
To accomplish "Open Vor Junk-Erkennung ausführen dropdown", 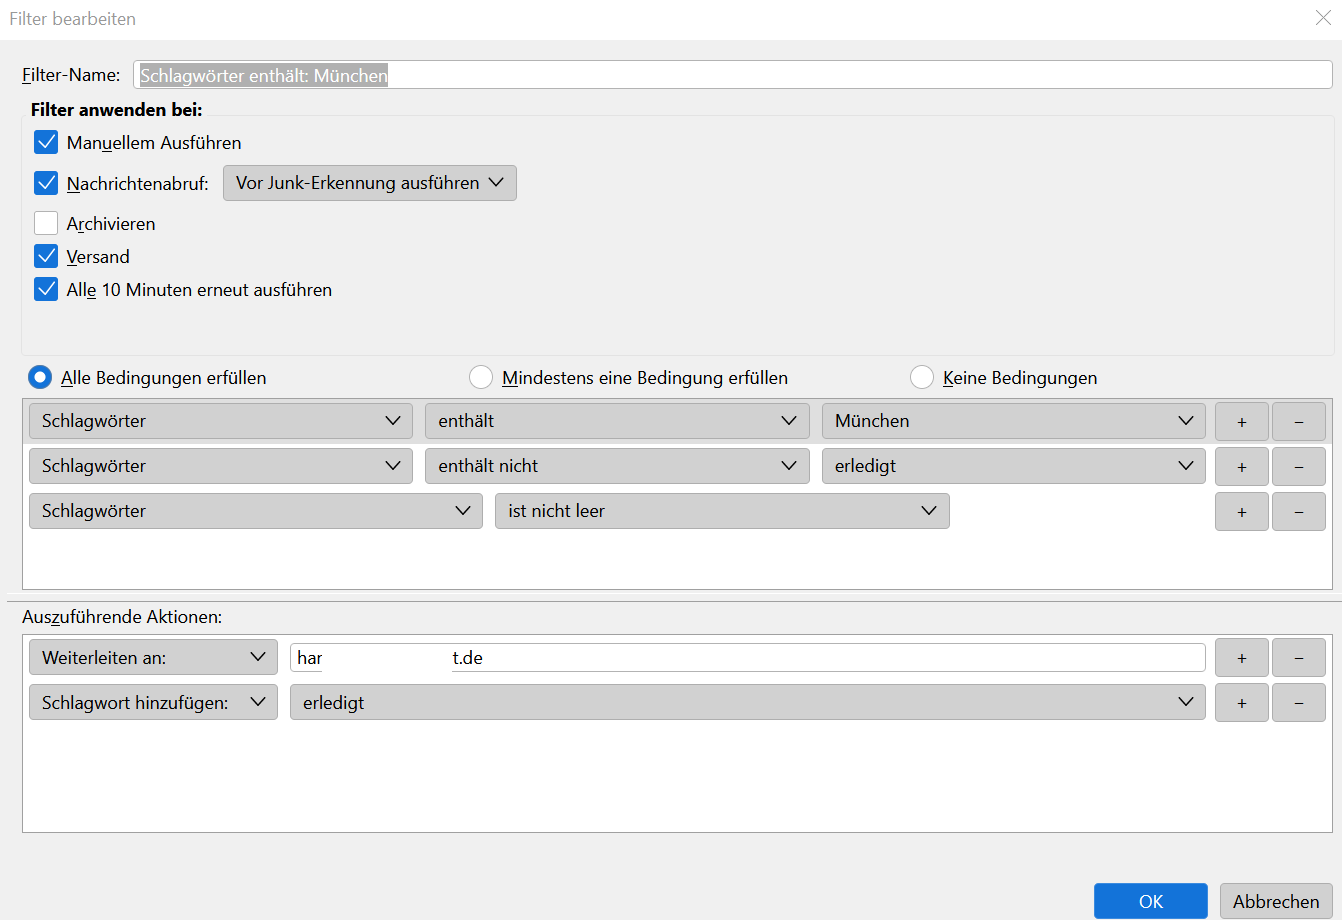I will coord(369,183).
